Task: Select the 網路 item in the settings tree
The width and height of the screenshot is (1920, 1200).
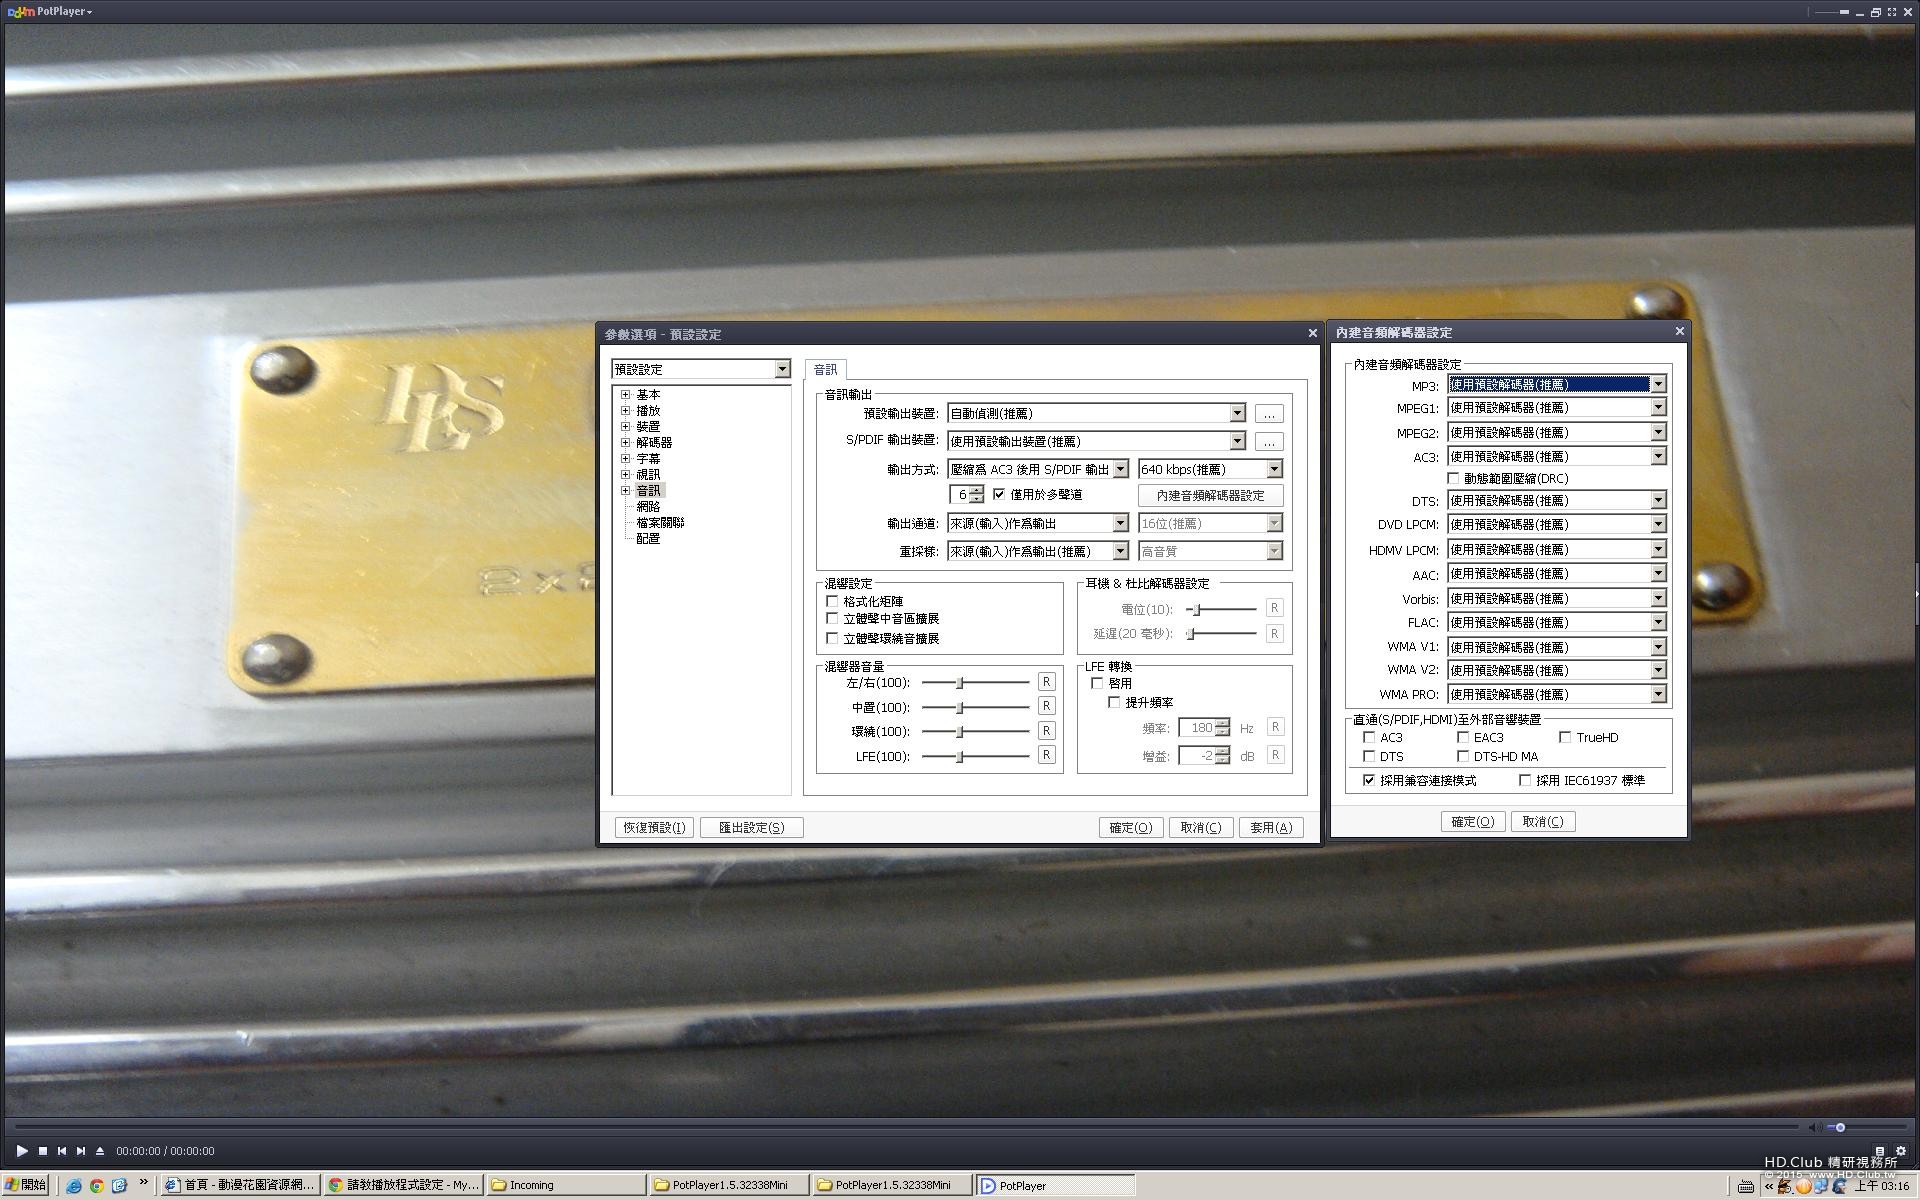Action: click(x=648, y=506)
